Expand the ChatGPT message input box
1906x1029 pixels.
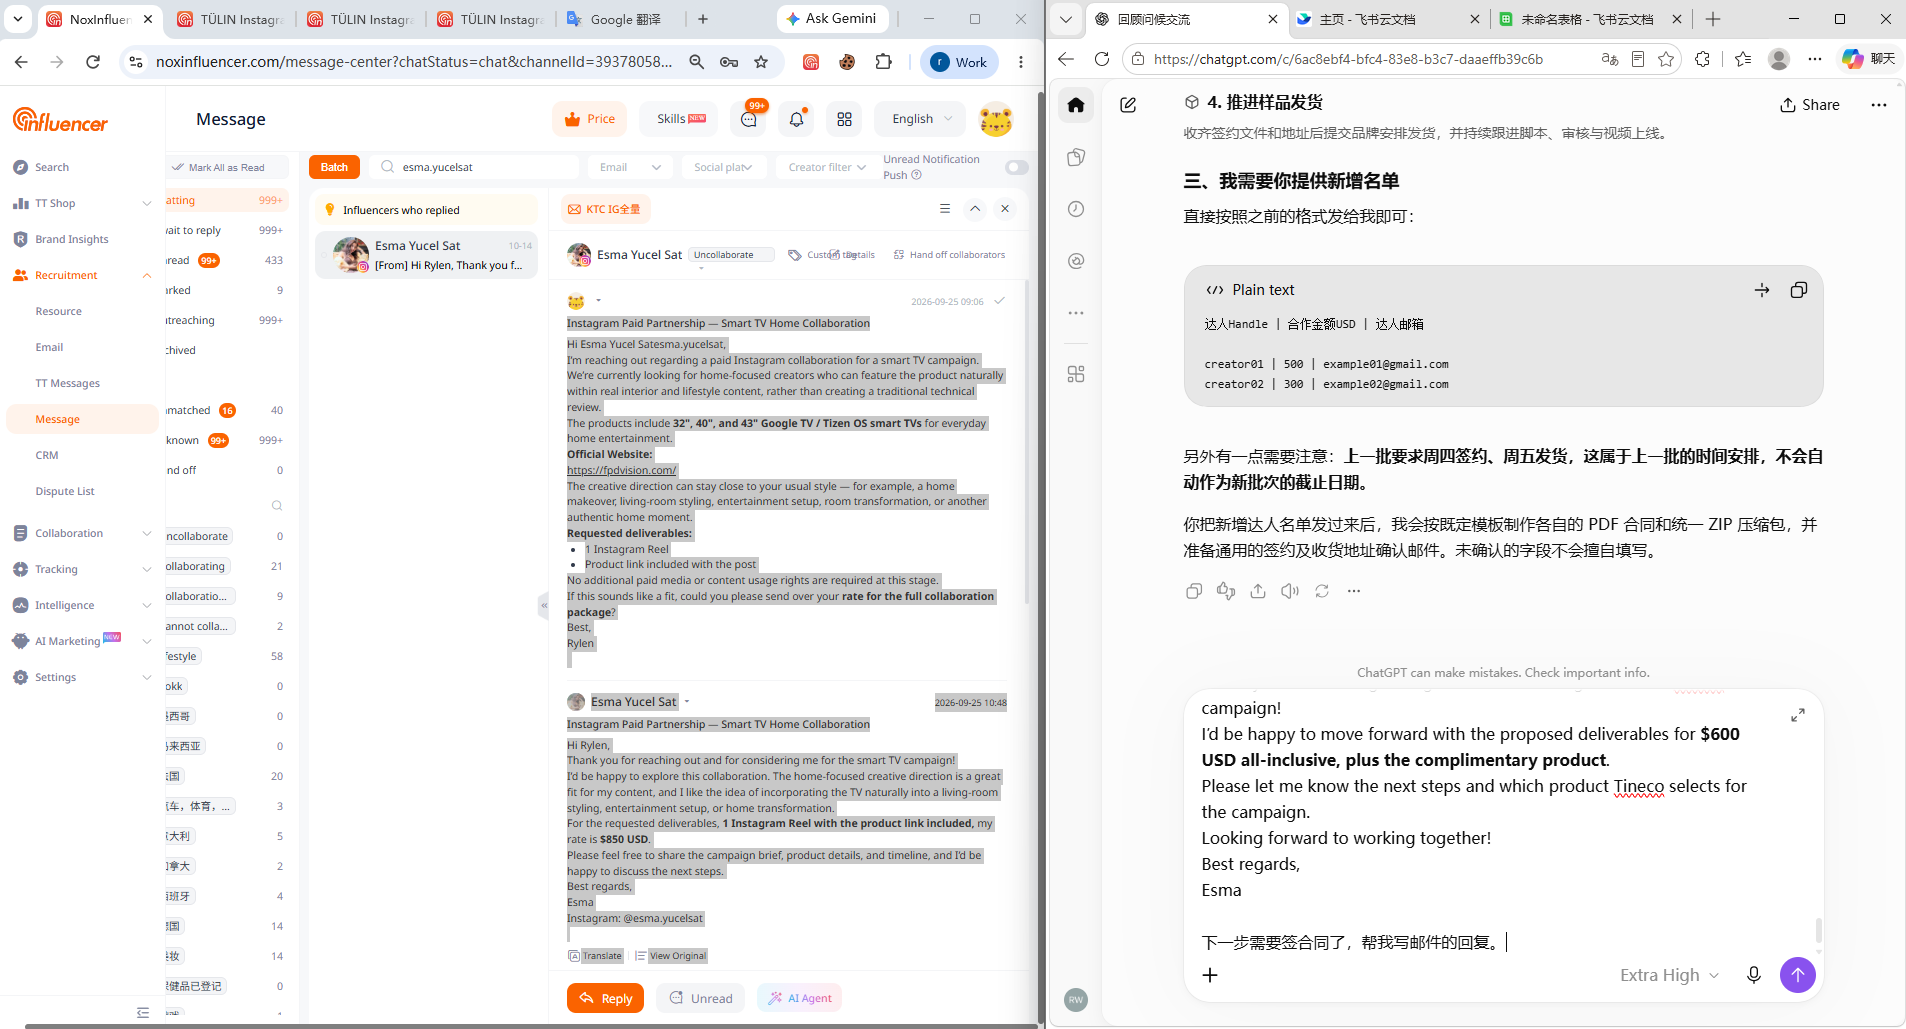pos(1798,715)
